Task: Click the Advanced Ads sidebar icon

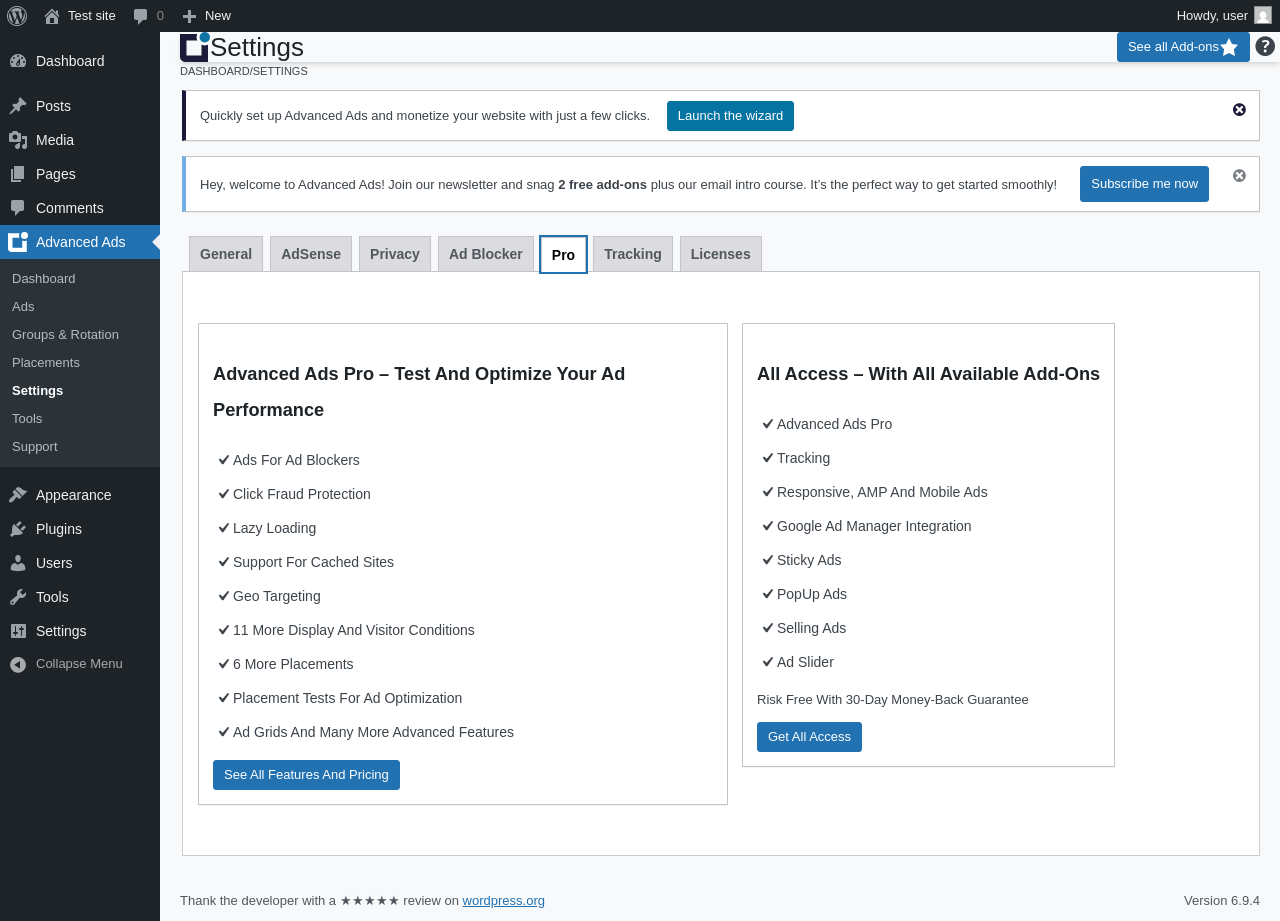Action: pyautogui.click(x=18, y=242)
